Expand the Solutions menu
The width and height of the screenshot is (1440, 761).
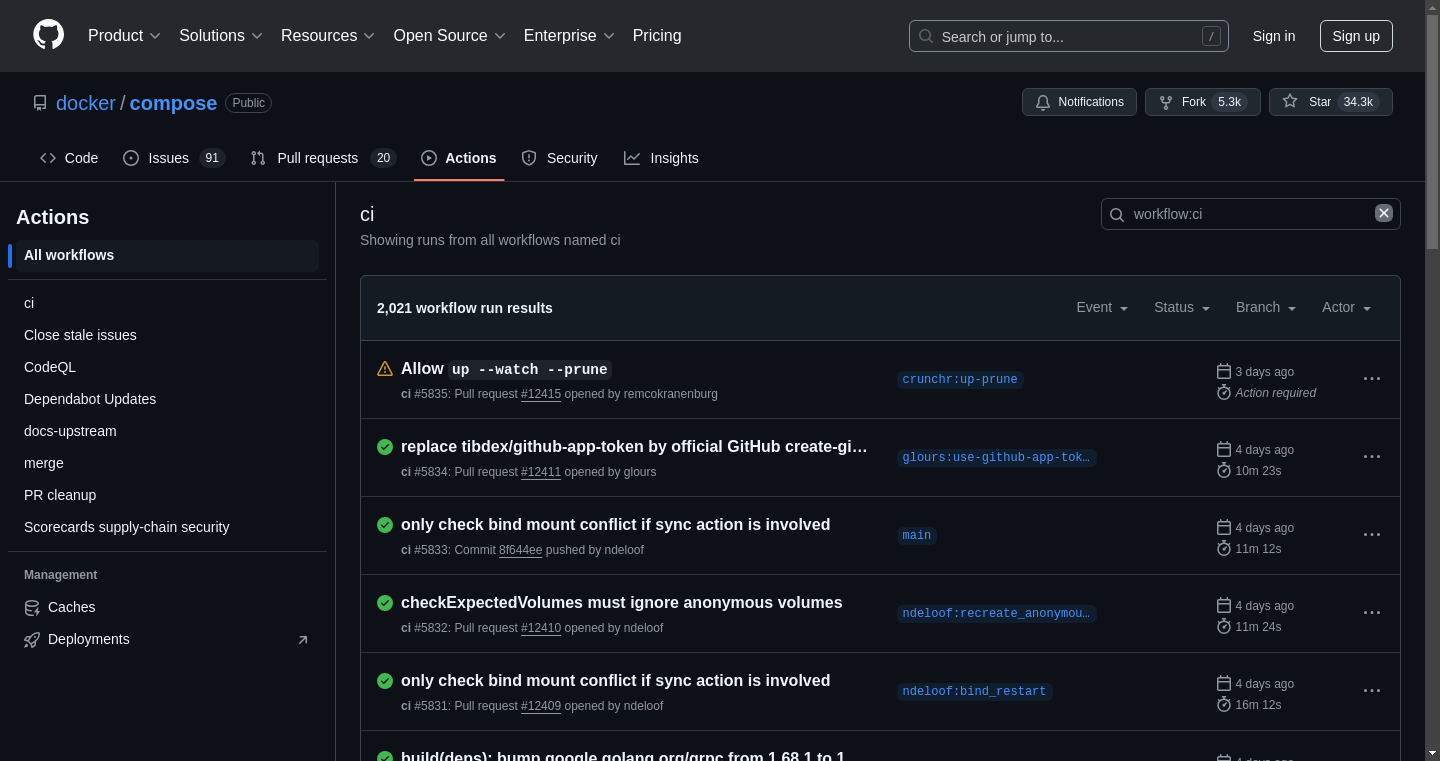coord(221,36)
